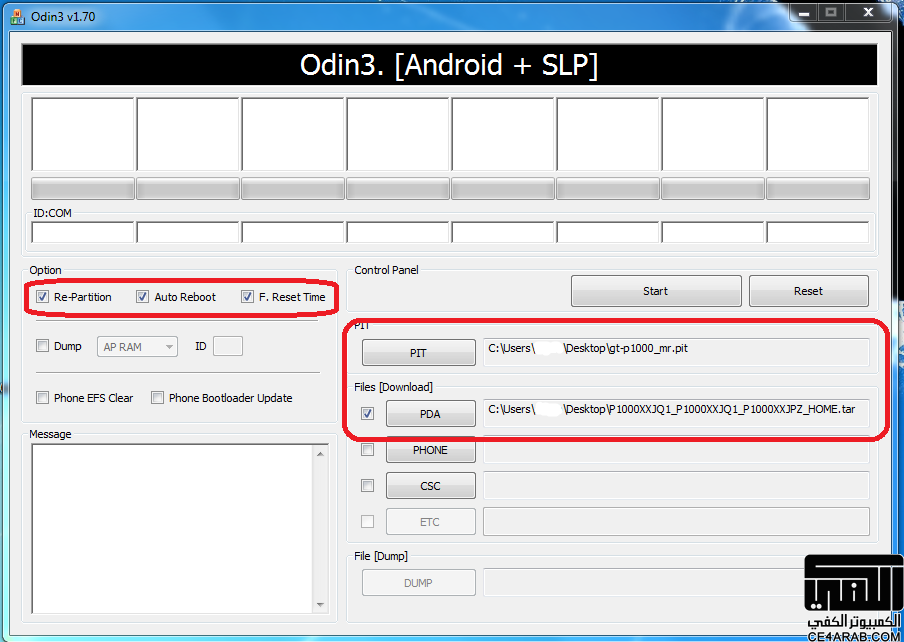904x642 pixels.
Task: Enable the Dump checkbox
Action: (42, 346)
